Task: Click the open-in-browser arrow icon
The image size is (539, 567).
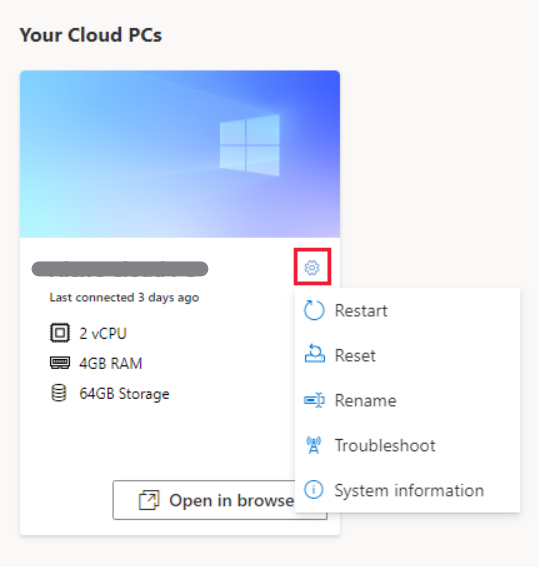Action: 149,500
